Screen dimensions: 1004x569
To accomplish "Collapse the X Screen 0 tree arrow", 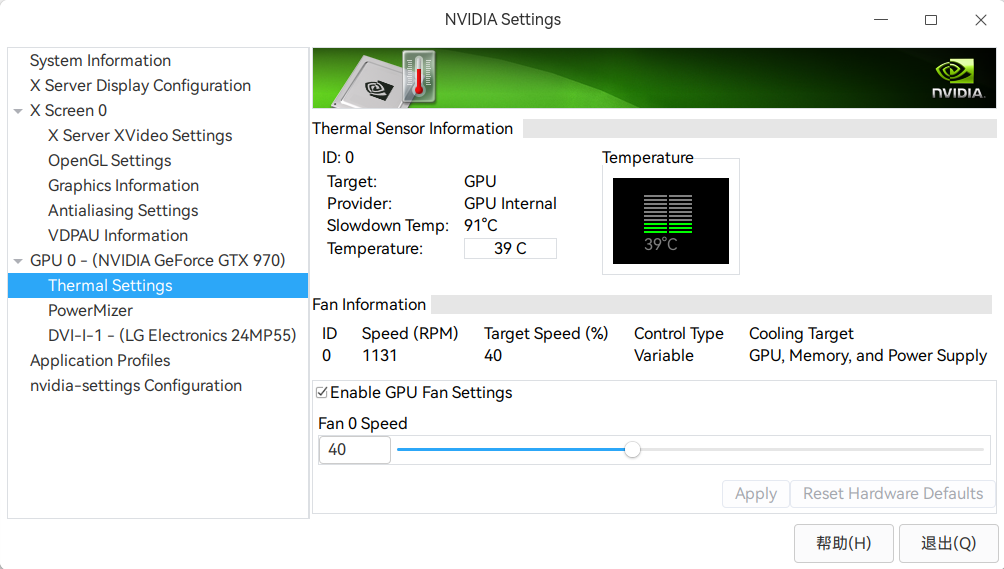I will coord(18,111).
